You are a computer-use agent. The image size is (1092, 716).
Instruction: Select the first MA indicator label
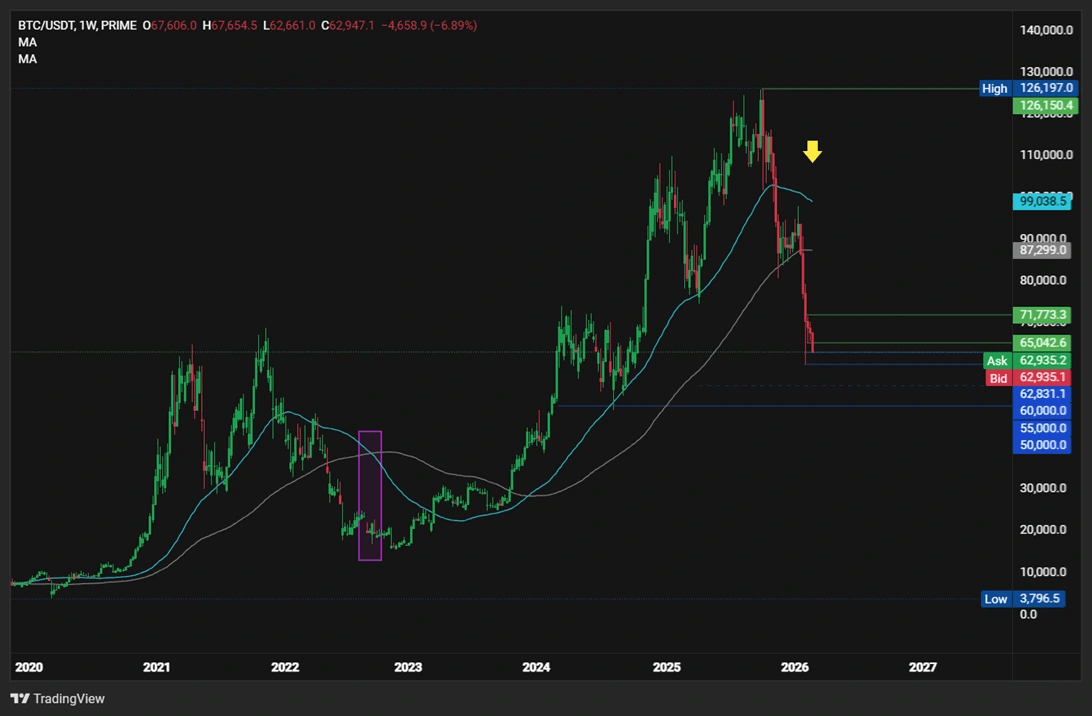point(26,42)
